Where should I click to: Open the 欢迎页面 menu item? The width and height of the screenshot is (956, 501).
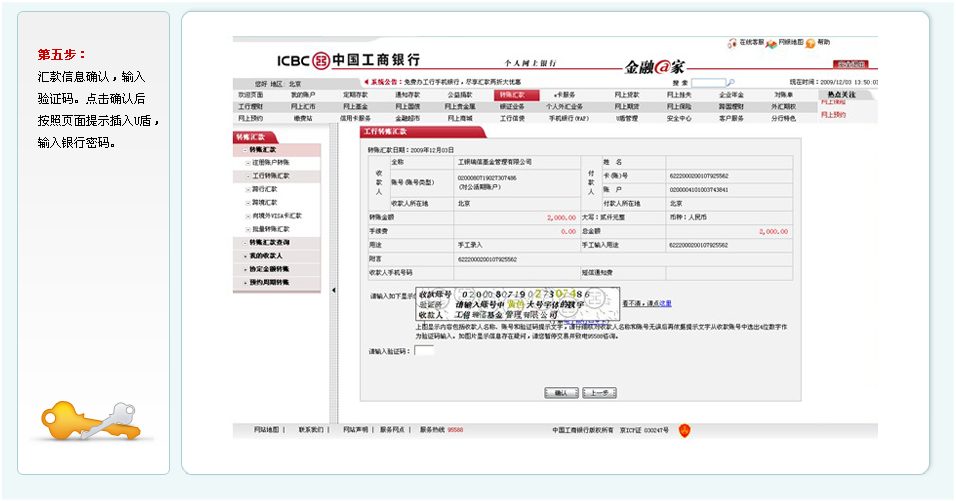pyautogui.click(x=251, y=95)
